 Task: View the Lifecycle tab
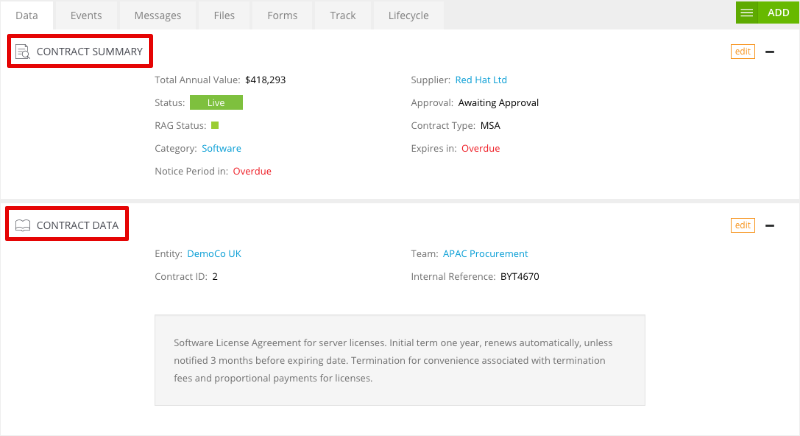(x=408, y=15)
